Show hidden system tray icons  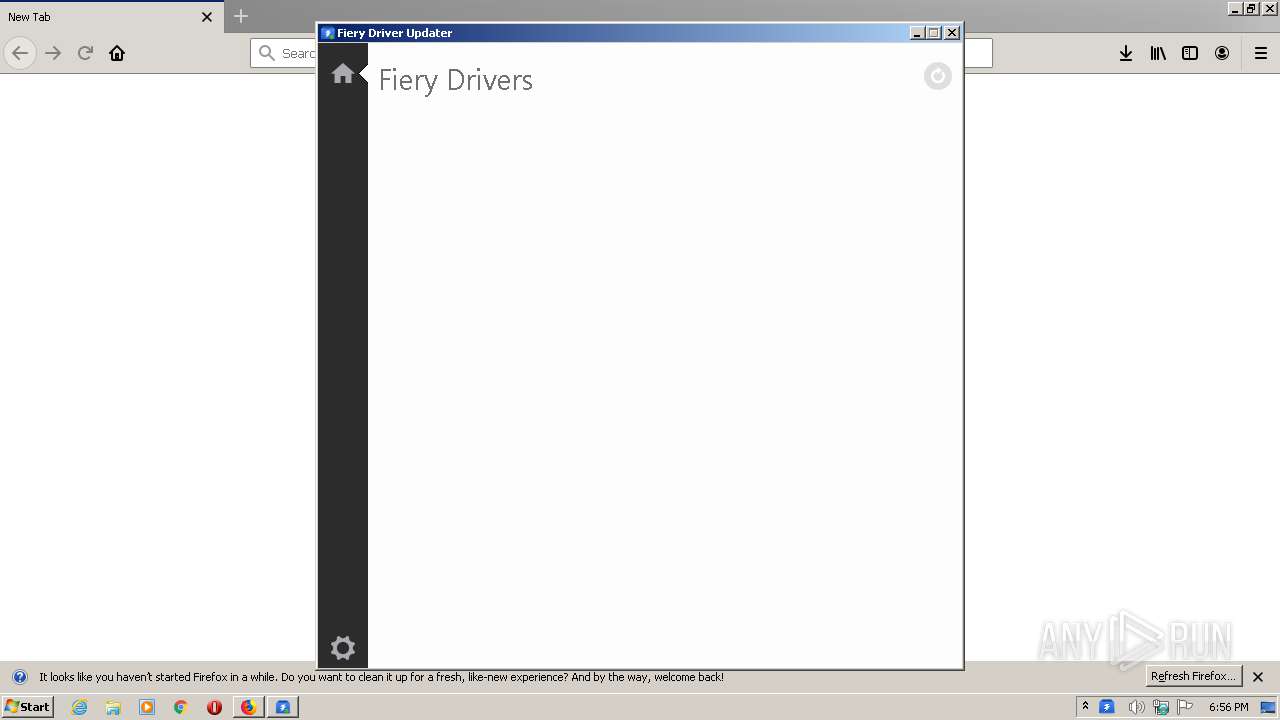[x=1085, y=707]
